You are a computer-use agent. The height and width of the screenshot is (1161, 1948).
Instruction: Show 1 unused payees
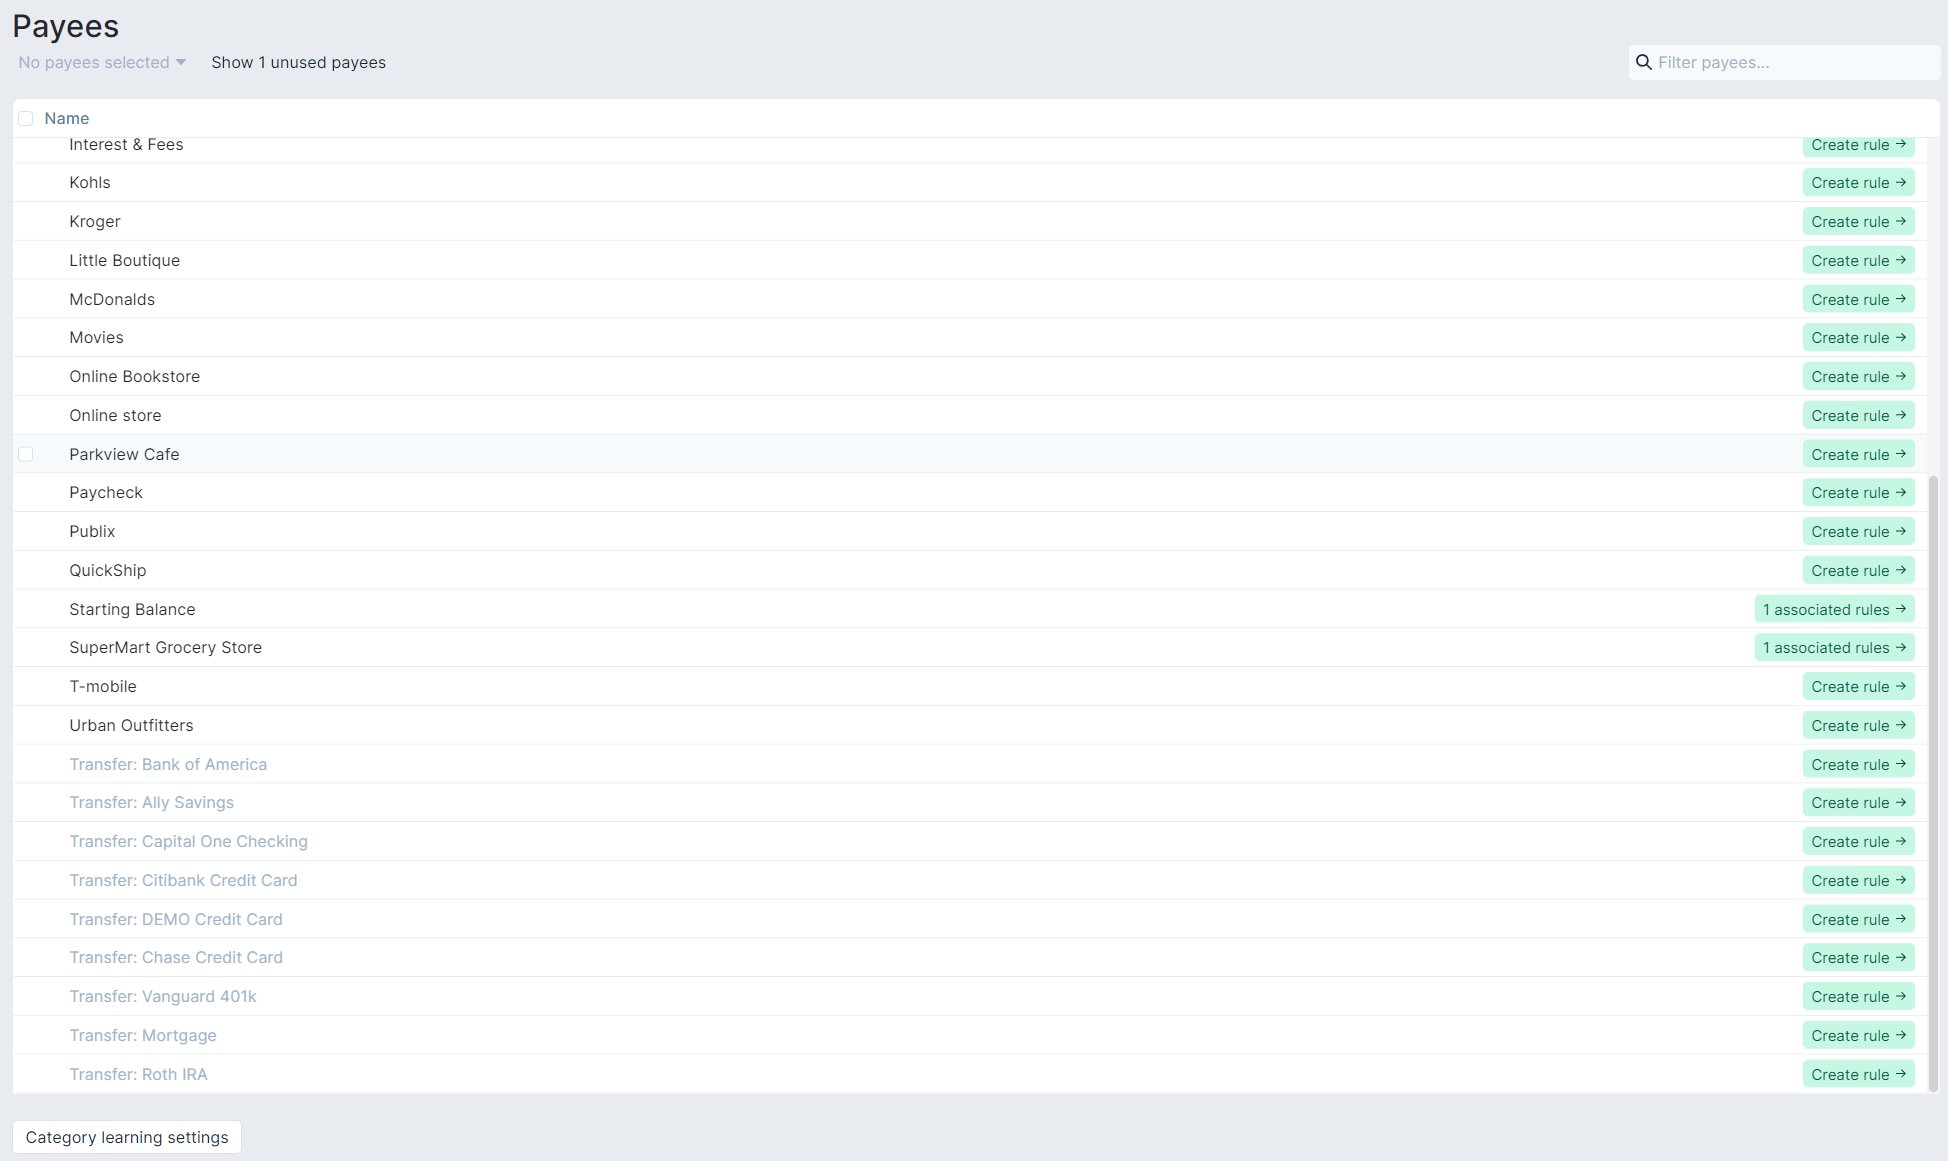tap(298, 62)
